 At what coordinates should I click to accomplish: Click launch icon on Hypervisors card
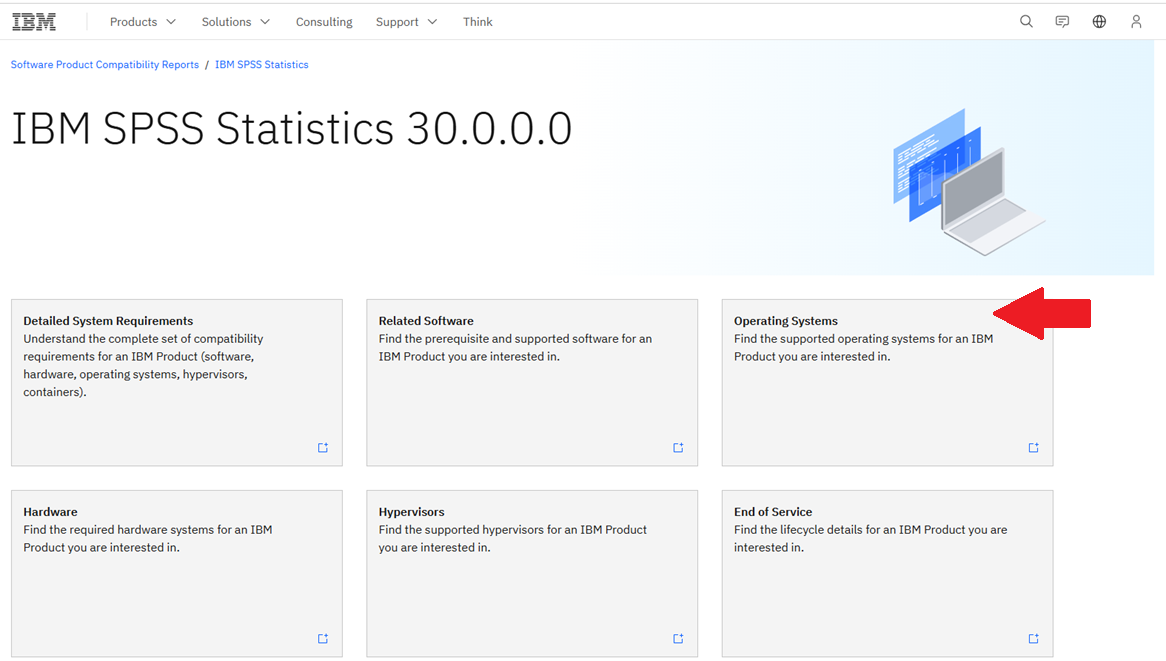678,639
